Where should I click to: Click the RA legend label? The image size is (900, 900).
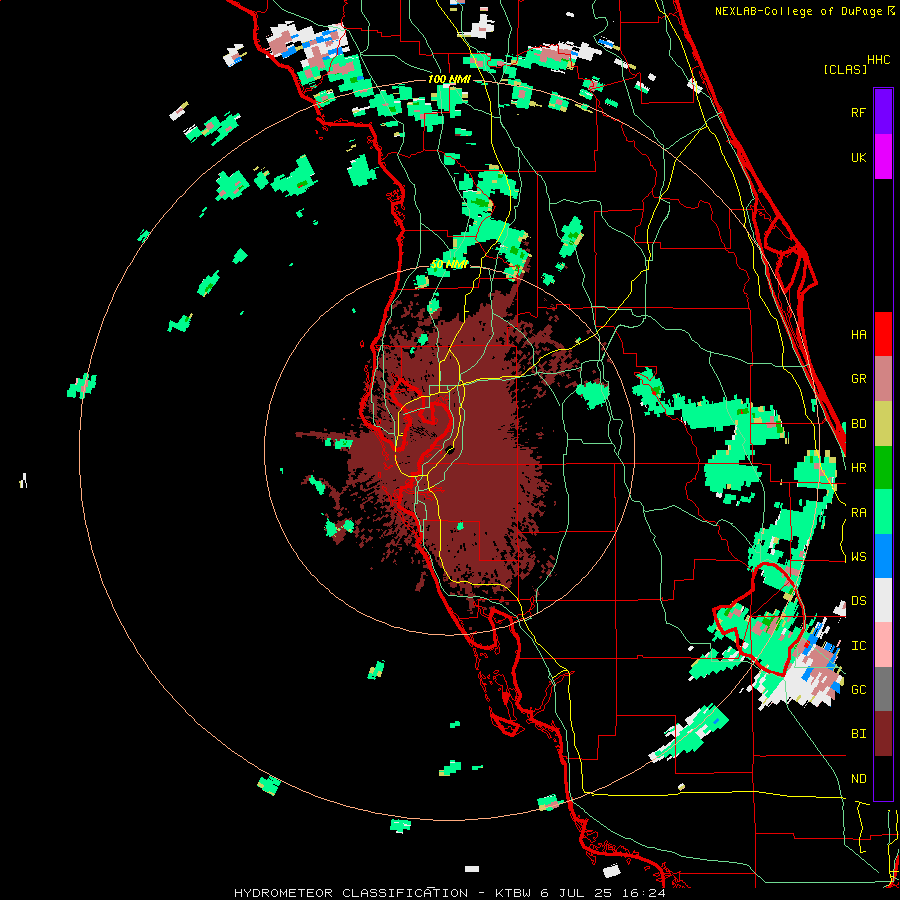(x=858, y=513)
